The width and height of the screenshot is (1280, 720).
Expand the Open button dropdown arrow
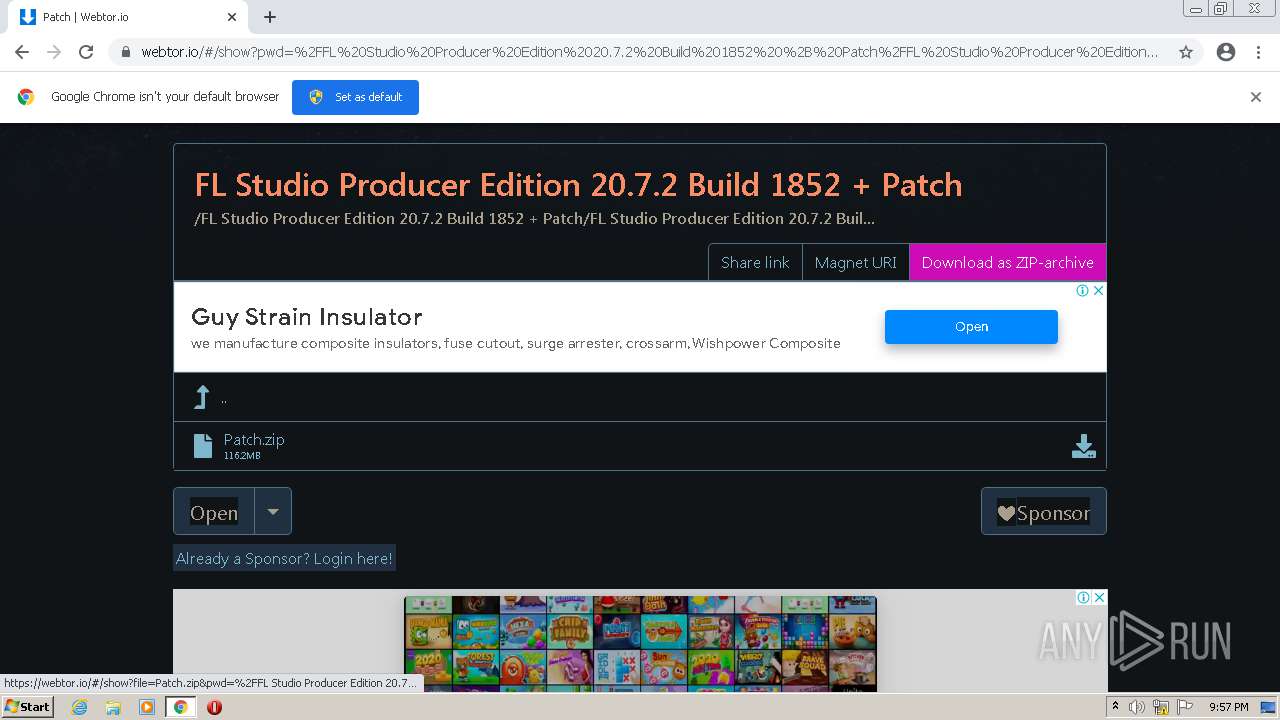tap(273, 512)
